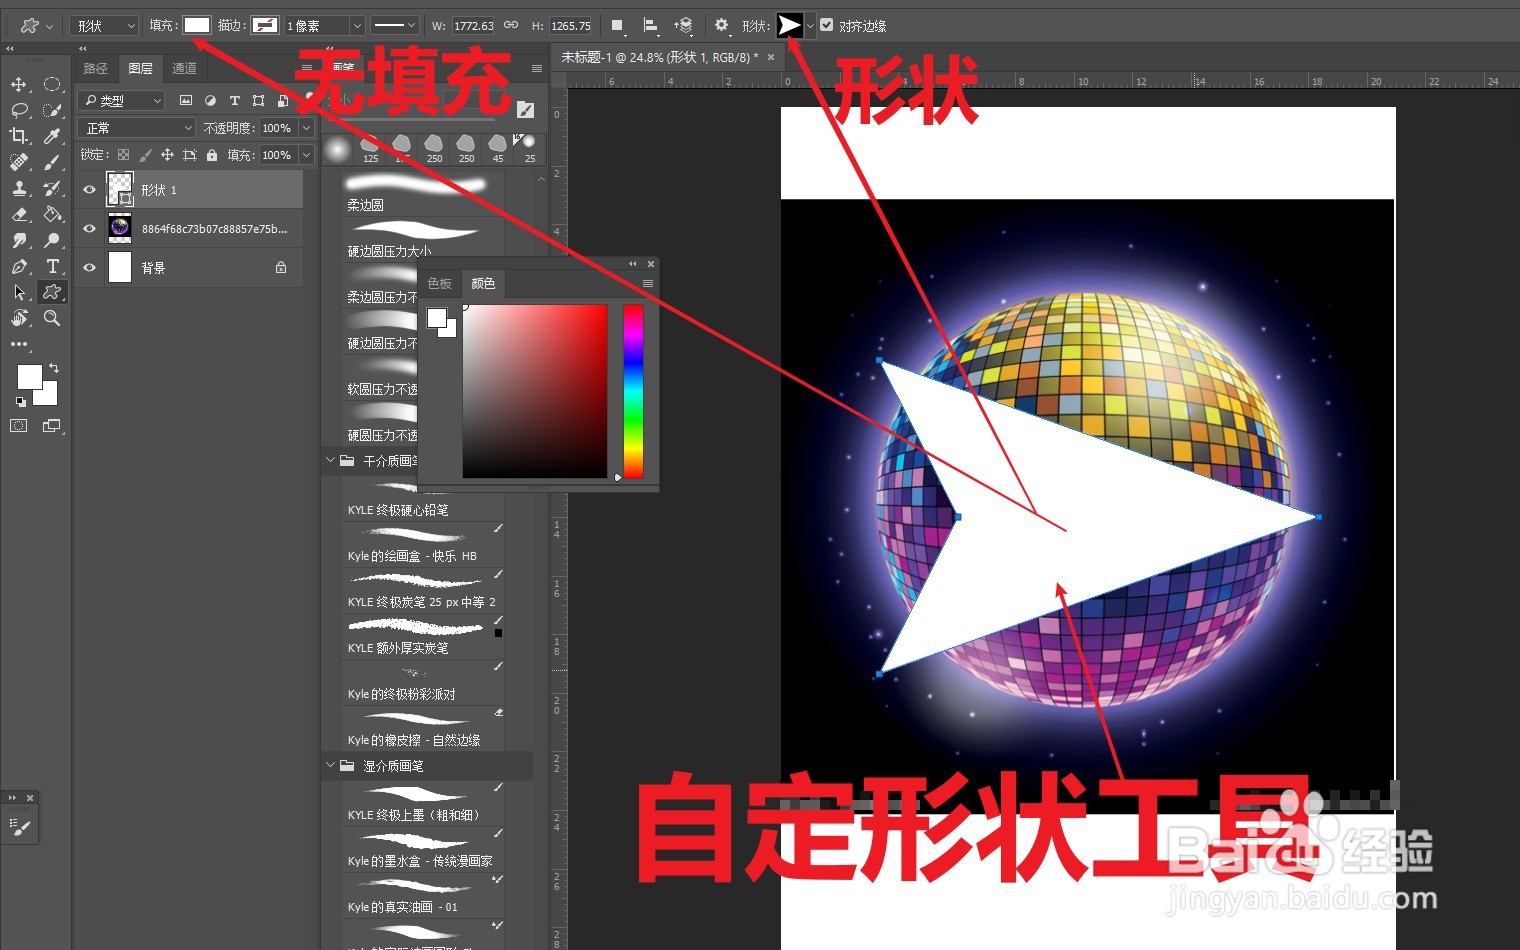Uncheck the 对齐边缘 checkbox
1520x950 pixels.
[x=826, y=25]
